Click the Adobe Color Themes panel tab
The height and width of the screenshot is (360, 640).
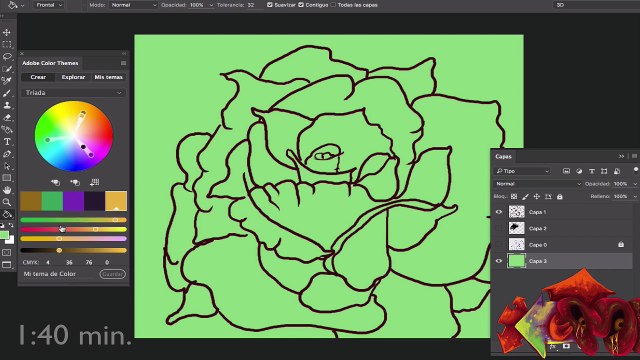(50, 63)
